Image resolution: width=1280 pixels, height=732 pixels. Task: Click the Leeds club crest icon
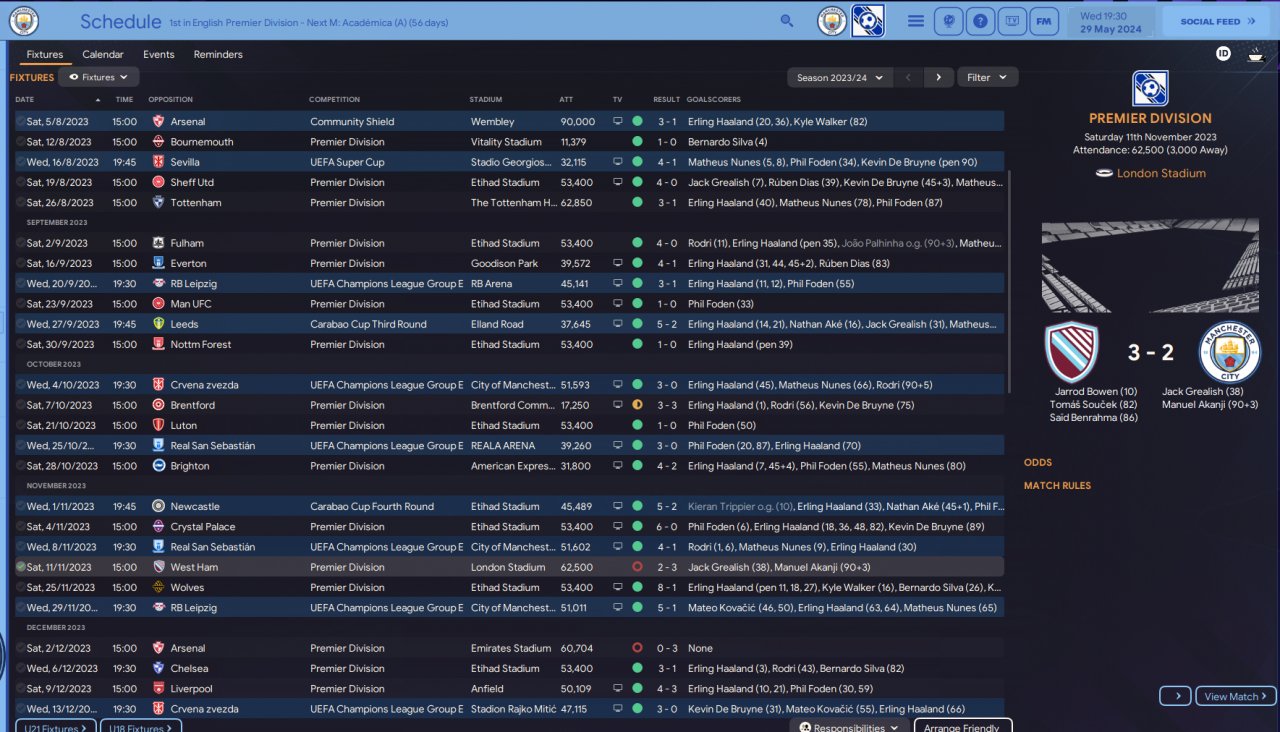coord(158,324)
